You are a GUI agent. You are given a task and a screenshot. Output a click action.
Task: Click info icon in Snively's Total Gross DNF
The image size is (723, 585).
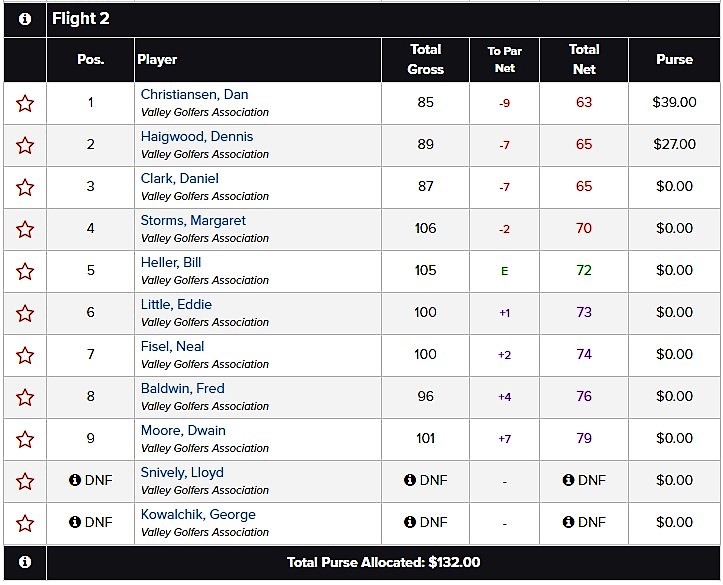(409, 480)
